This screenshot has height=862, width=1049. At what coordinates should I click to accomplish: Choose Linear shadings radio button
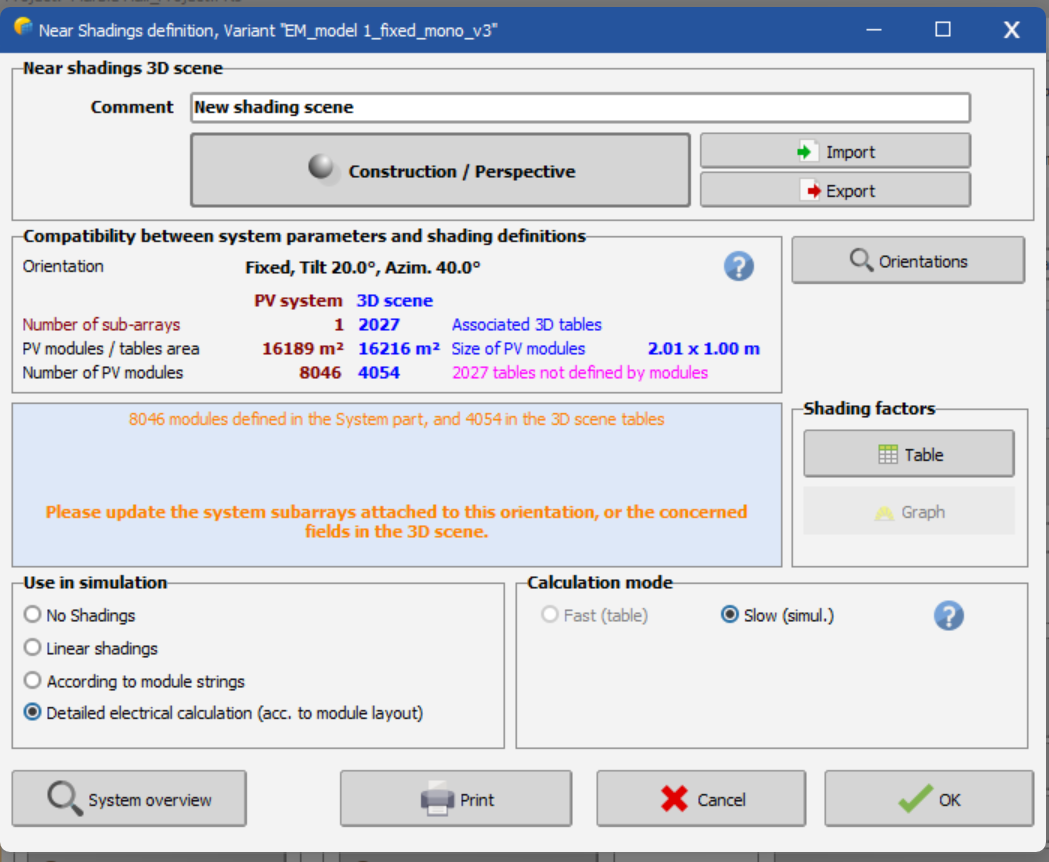(x=33, y=648)
